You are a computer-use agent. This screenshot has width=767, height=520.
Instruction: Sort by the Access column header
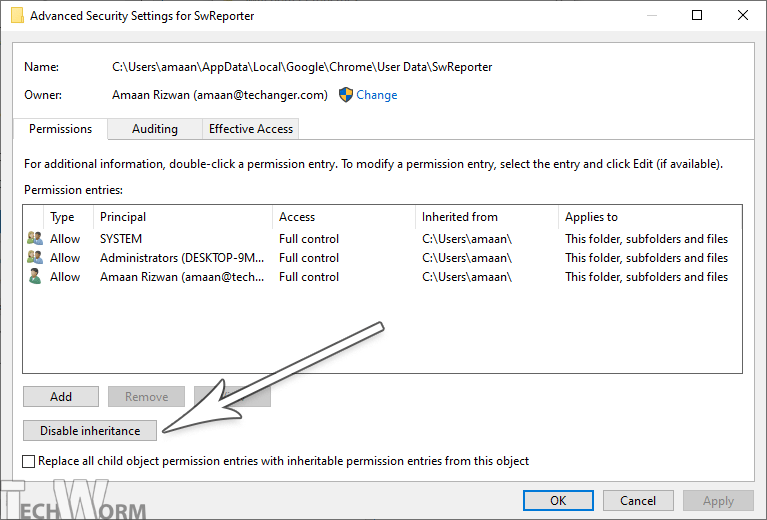click(297, 217)
